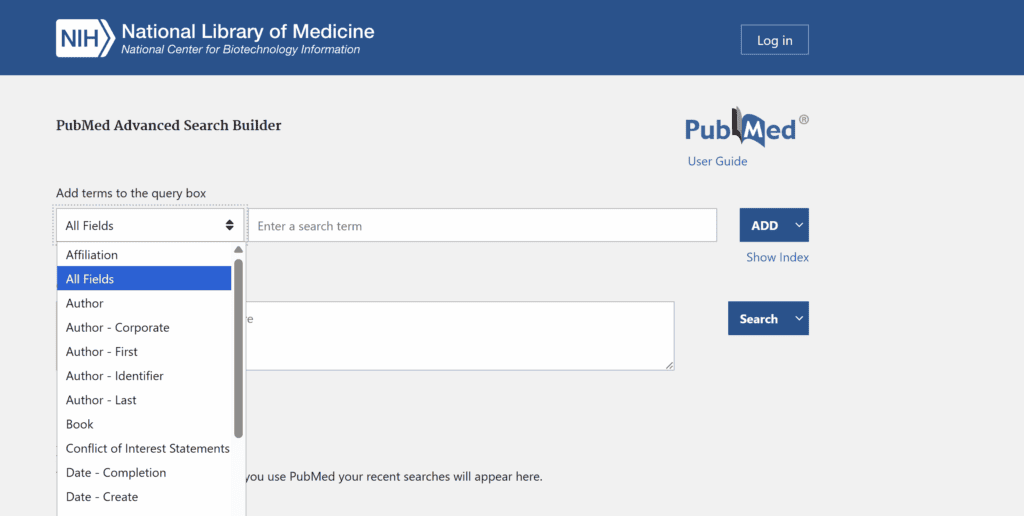Choose Author - First option

tap(144, 351)
